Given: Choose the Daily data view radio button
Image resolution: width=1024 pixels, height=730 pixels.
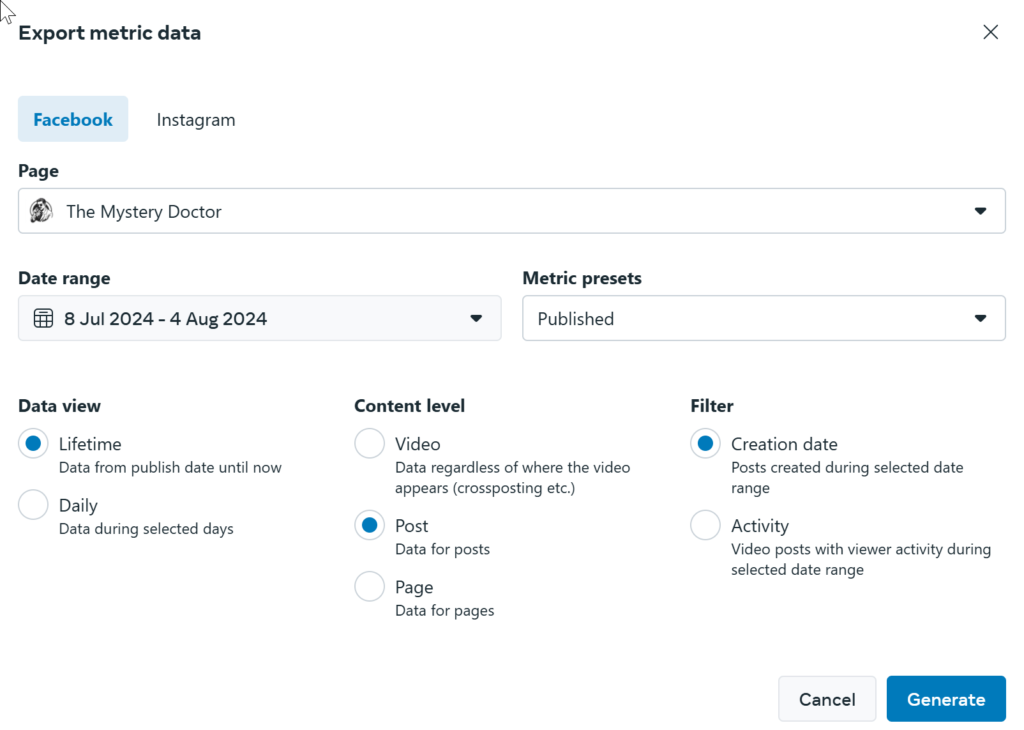Looking at the screenshot, I should point(34,505).
